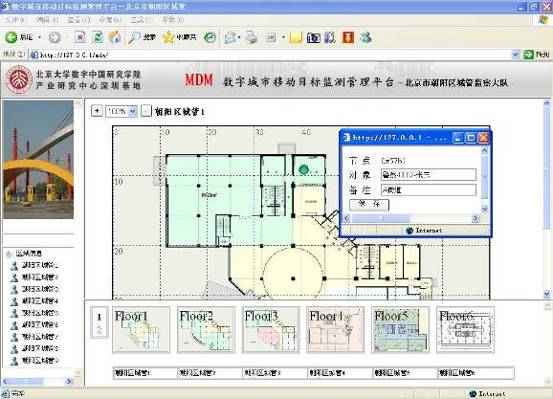The width and height of the screenshot is (553, 399).
Task: Open the Home page icon
Action: (x=115, y=37)
